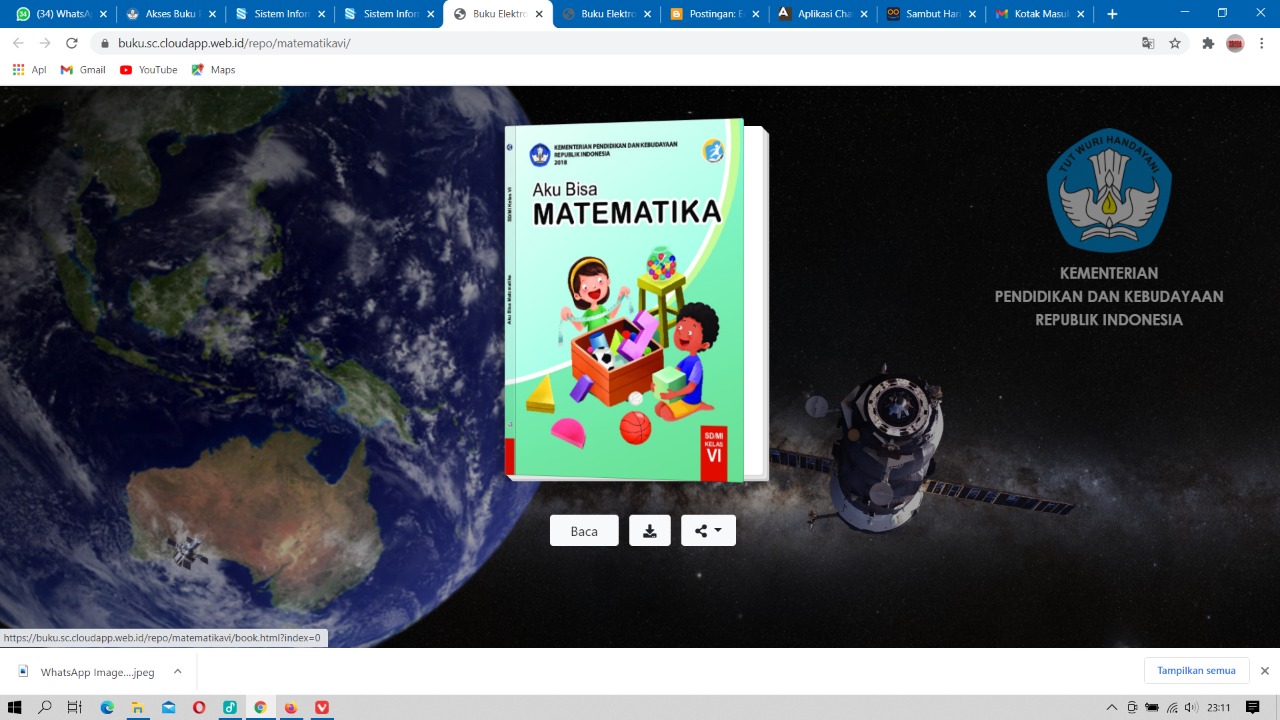Click the Tut Wuri Handayani ministry logo
This screenshot has height=720, width=1280.
tap(1109, 189)
